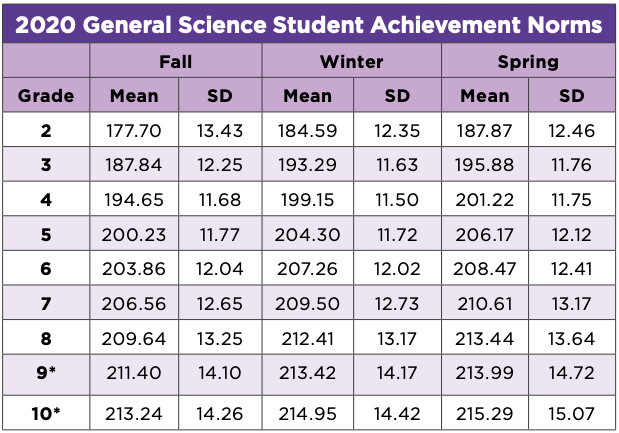Select the Grade 10* row label
Viewport: 619px width, 433px height.
pyautogui.click(x=46, y=410)
